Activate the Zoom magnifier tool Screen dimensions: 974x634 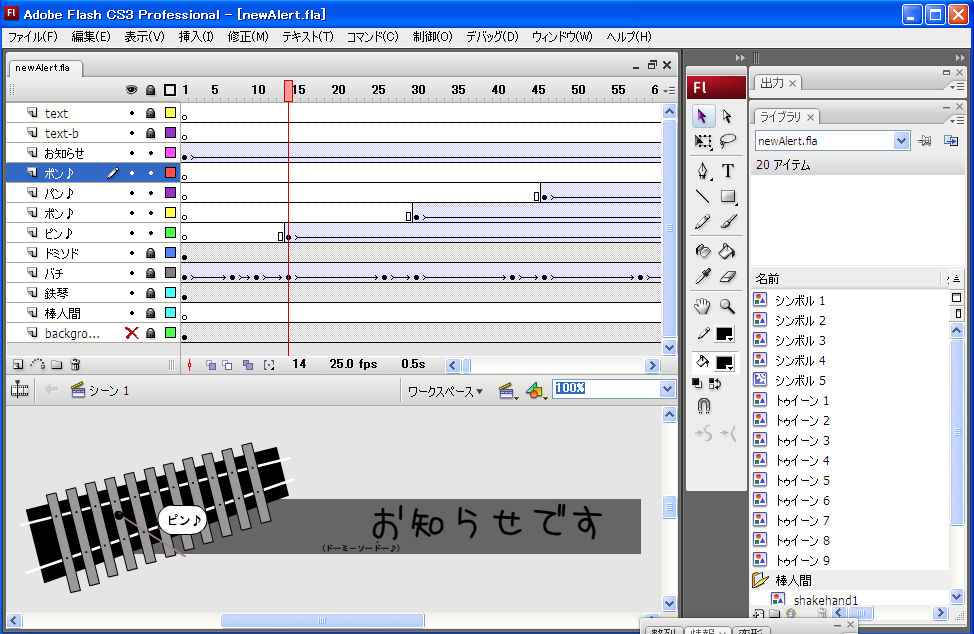[728, 306]
